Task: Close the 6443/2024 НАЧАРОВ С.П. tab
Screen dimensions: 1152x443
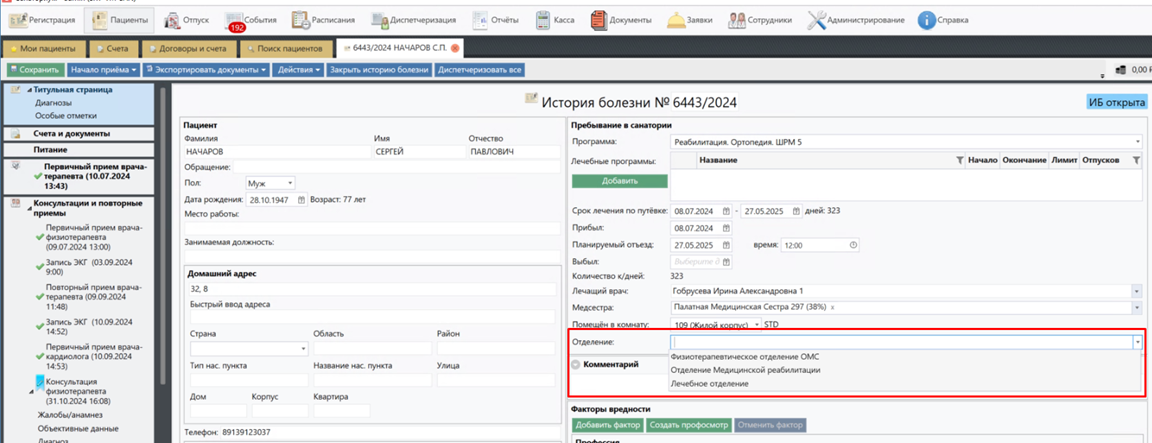Action: click(x=456, y=48)
